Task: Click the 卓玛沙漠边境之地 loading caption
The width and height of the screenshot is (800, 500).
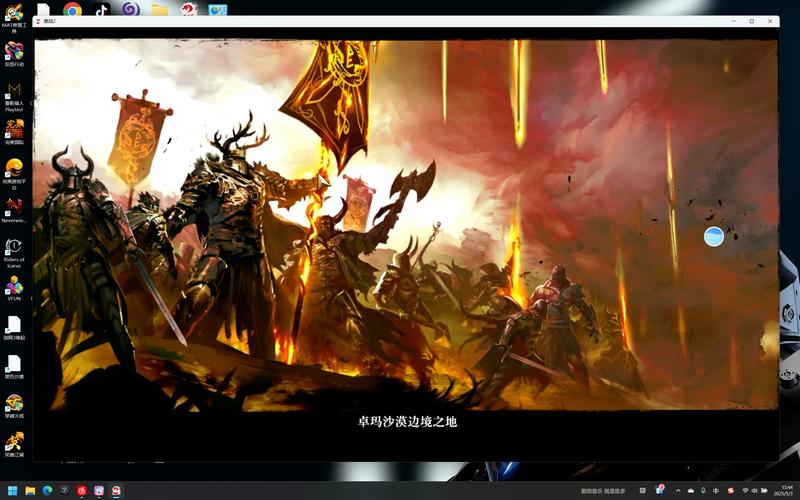Action: [407, 421]
